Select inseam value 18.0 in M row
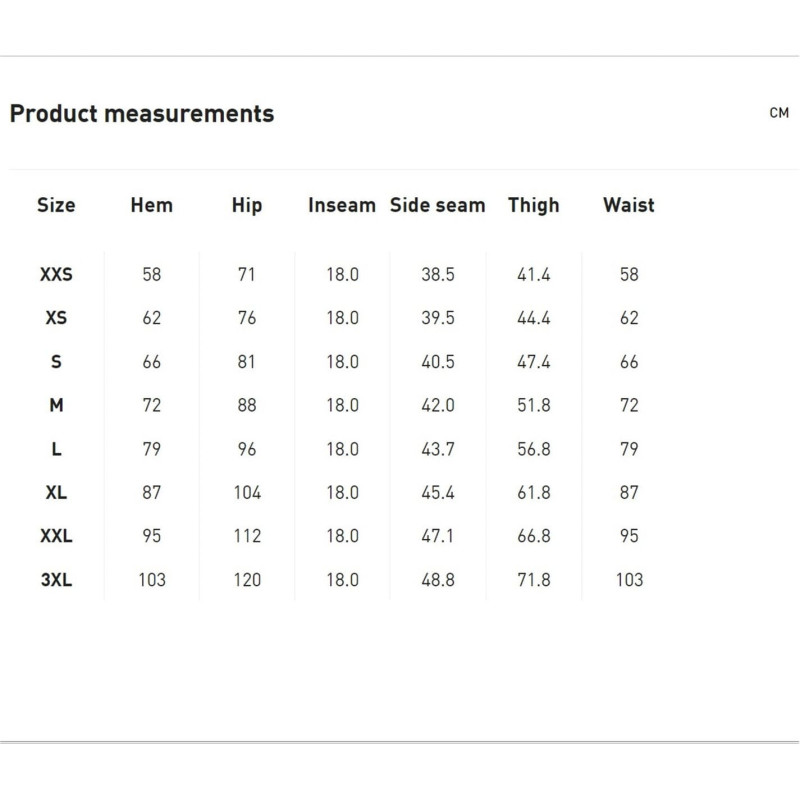 point(342,405)
